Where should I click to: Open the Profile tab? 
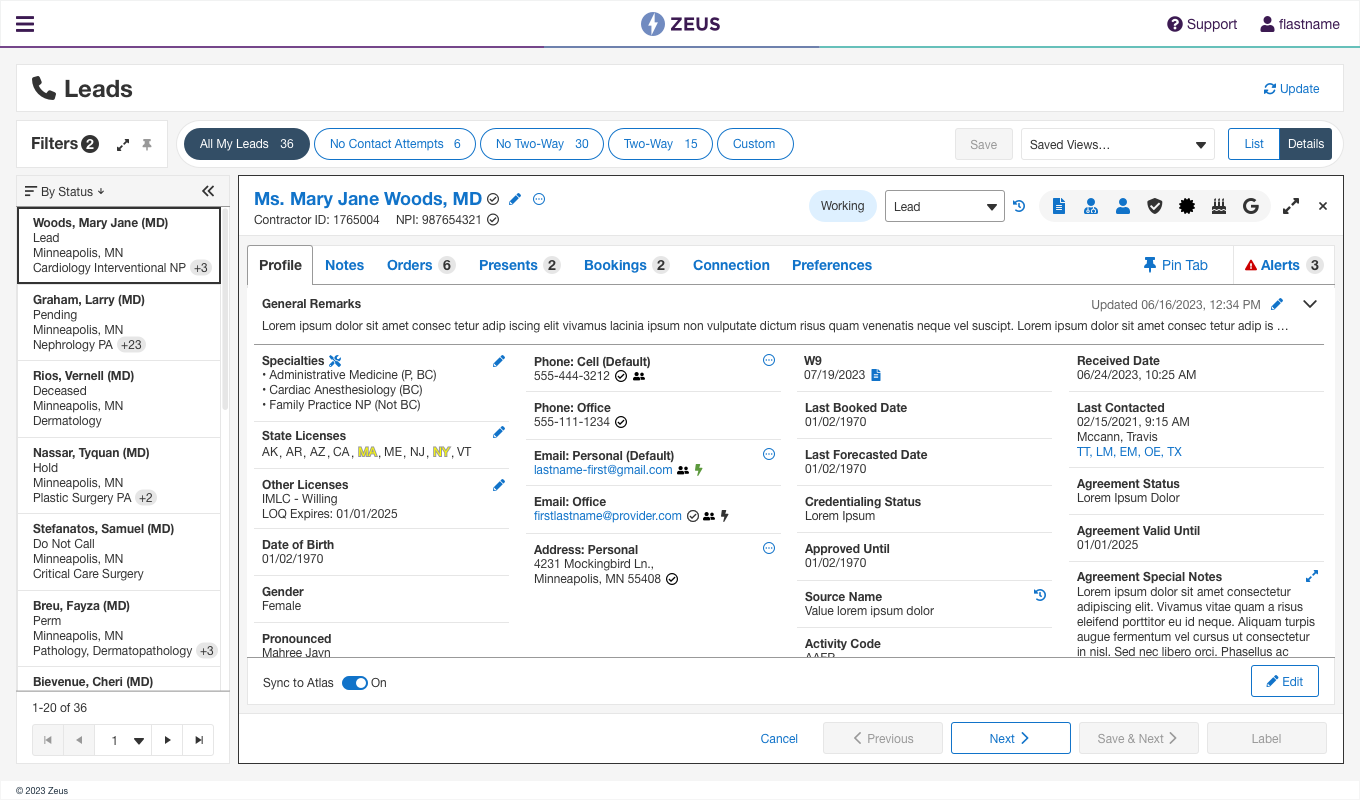[x=280, y=265]
